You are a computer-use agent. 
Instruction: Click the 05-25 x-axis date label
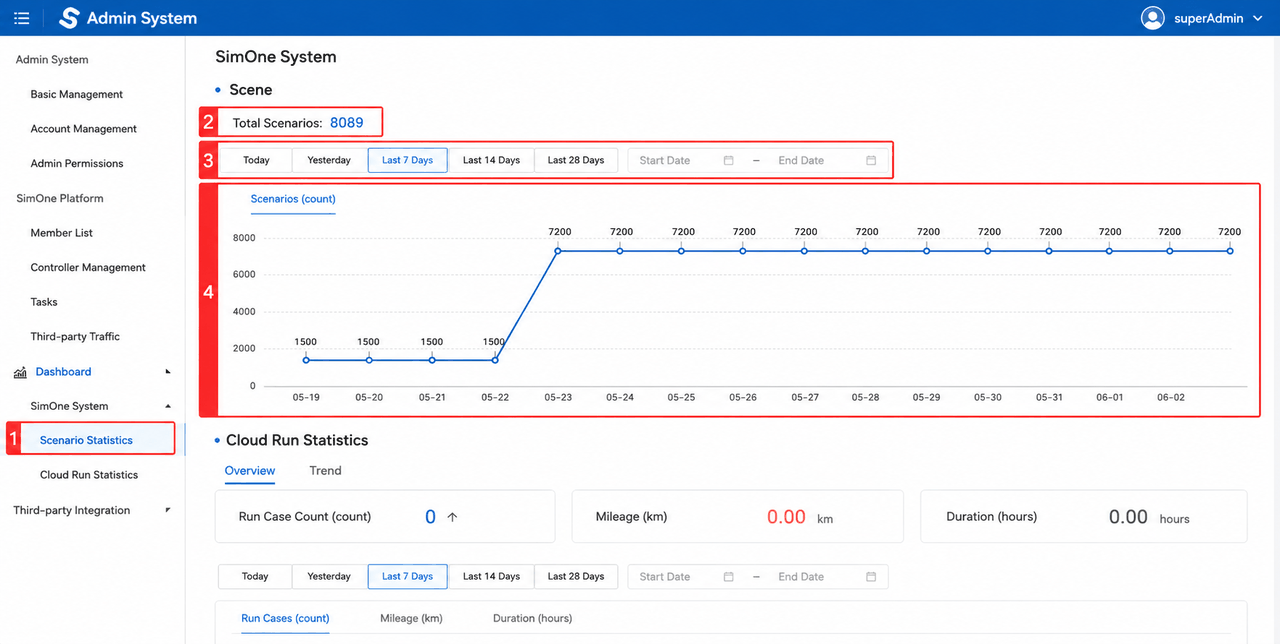click(681, 397)
